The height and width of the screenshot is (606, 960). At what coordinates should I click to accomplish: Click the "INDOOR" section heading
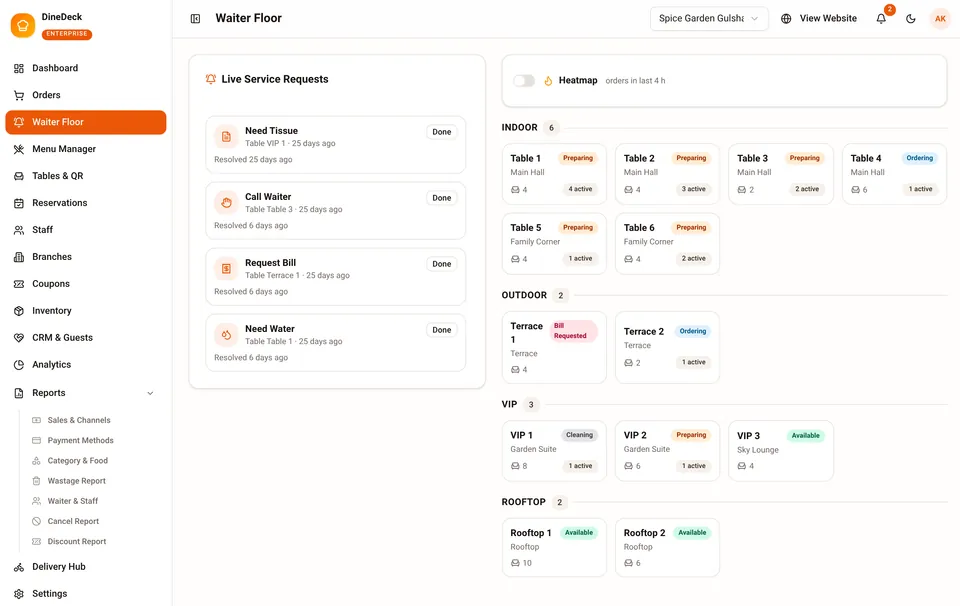(x=519, y=127)
